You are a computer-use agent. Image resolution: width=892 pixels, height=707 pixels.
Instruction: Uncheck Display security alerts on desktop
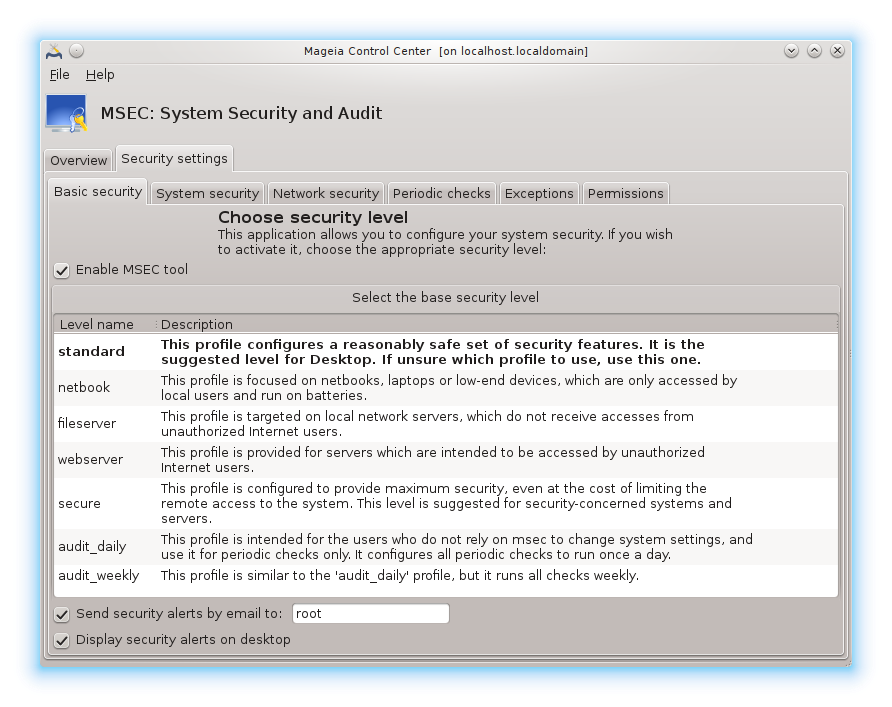[x=62, y=640]
